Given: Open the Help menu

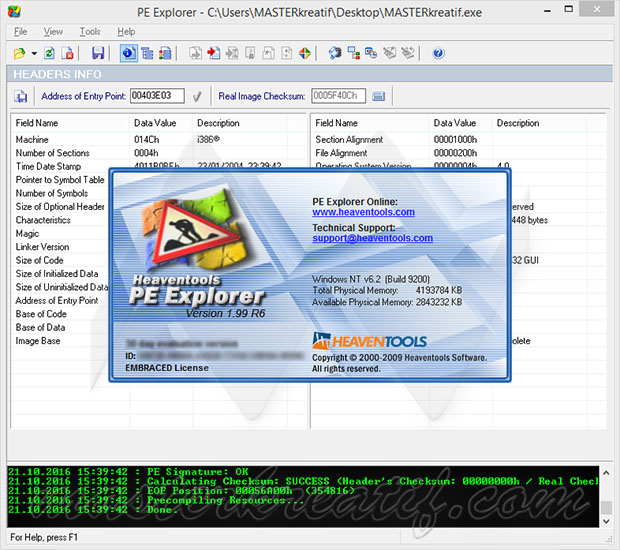Looking at the screenshot, I should [126, 32].
